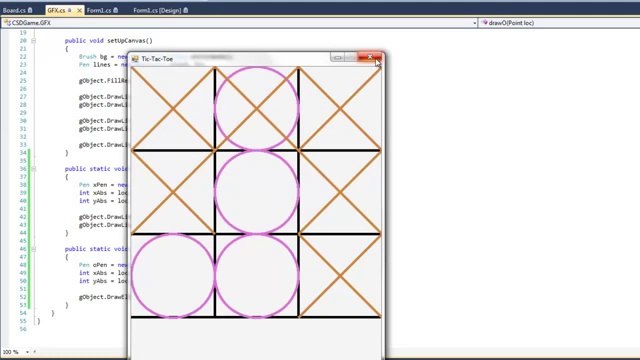Minimize the Tic-Tac-Toe window
This screenshot has width=640, height=360.
click(337, 58)
